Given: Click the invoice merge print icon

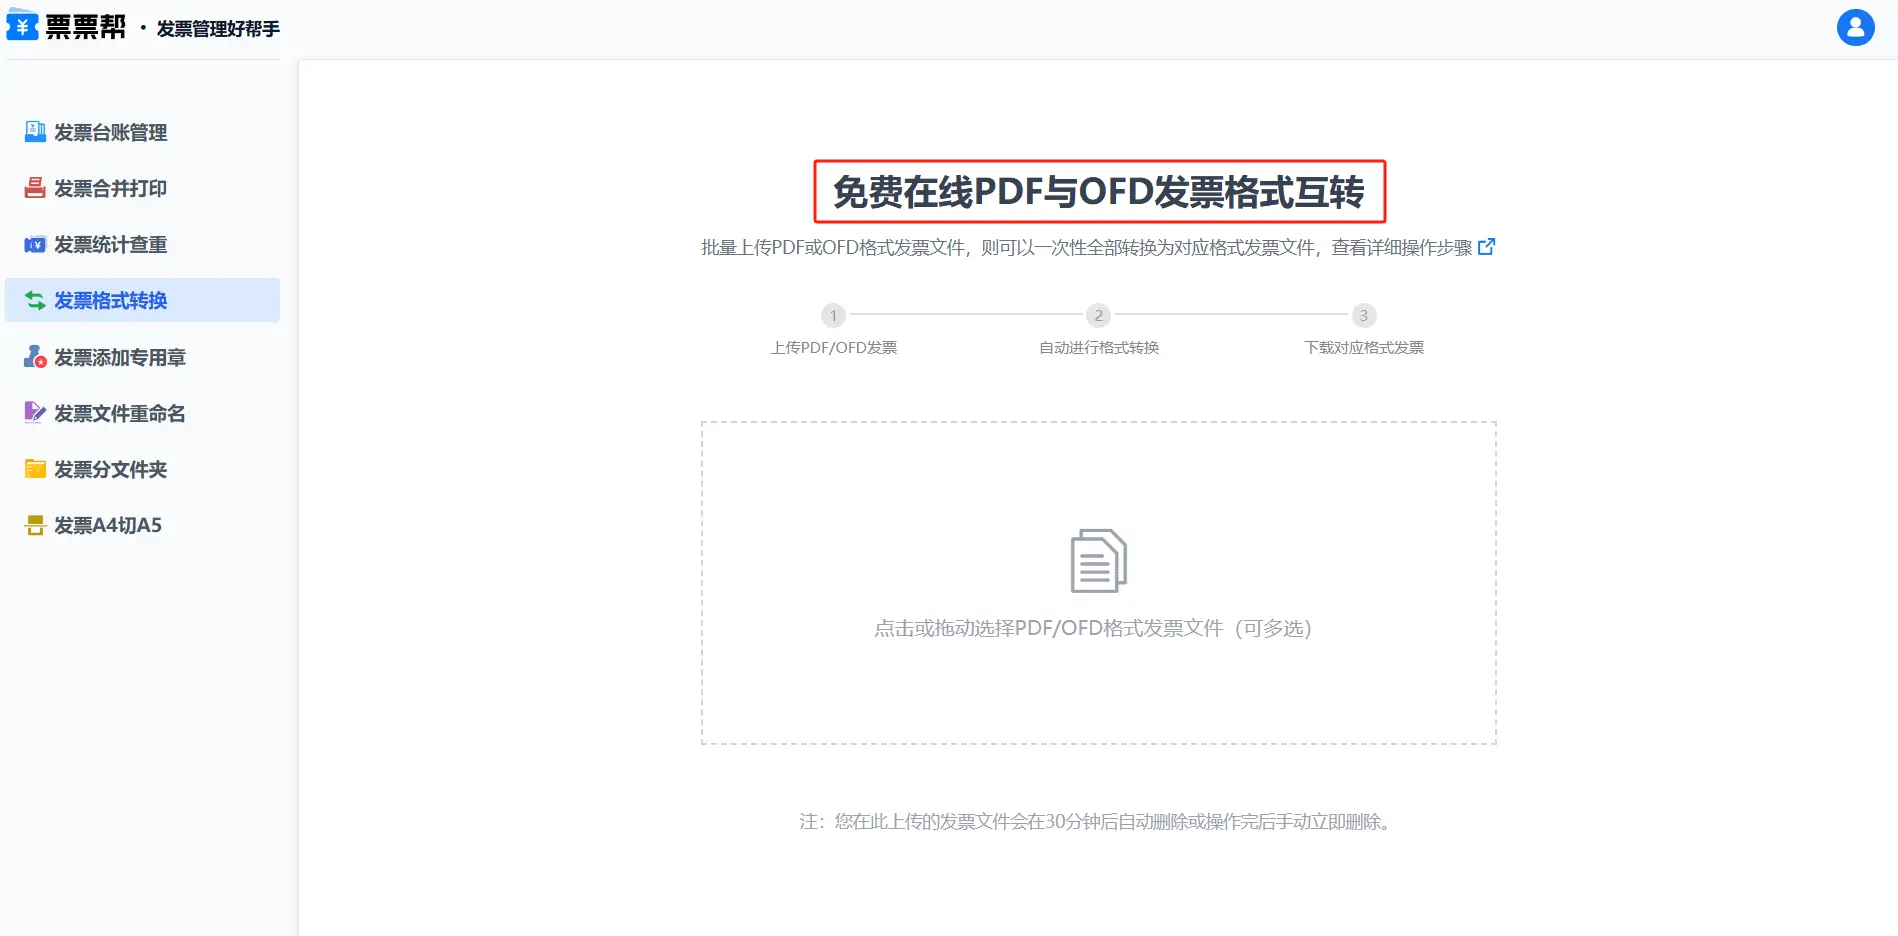Looking at the screenshot, I should coord(35,188).
